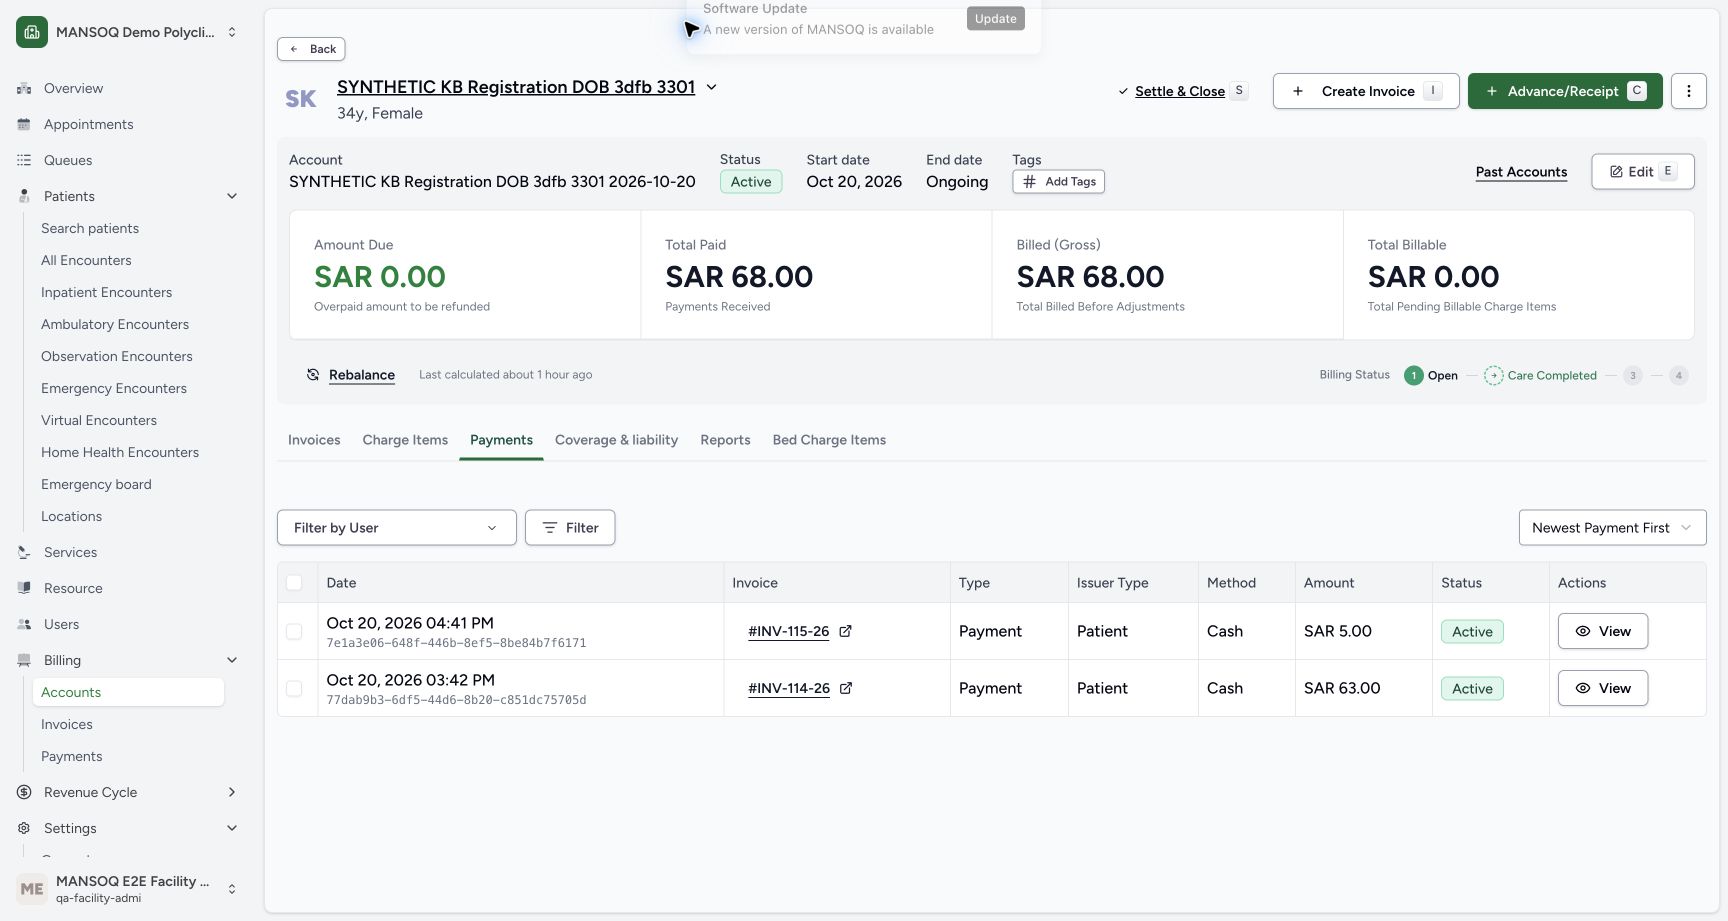Screen dimensions: 1728x921
Task: Click the Create Invoice button
Action: point(1366,91)
